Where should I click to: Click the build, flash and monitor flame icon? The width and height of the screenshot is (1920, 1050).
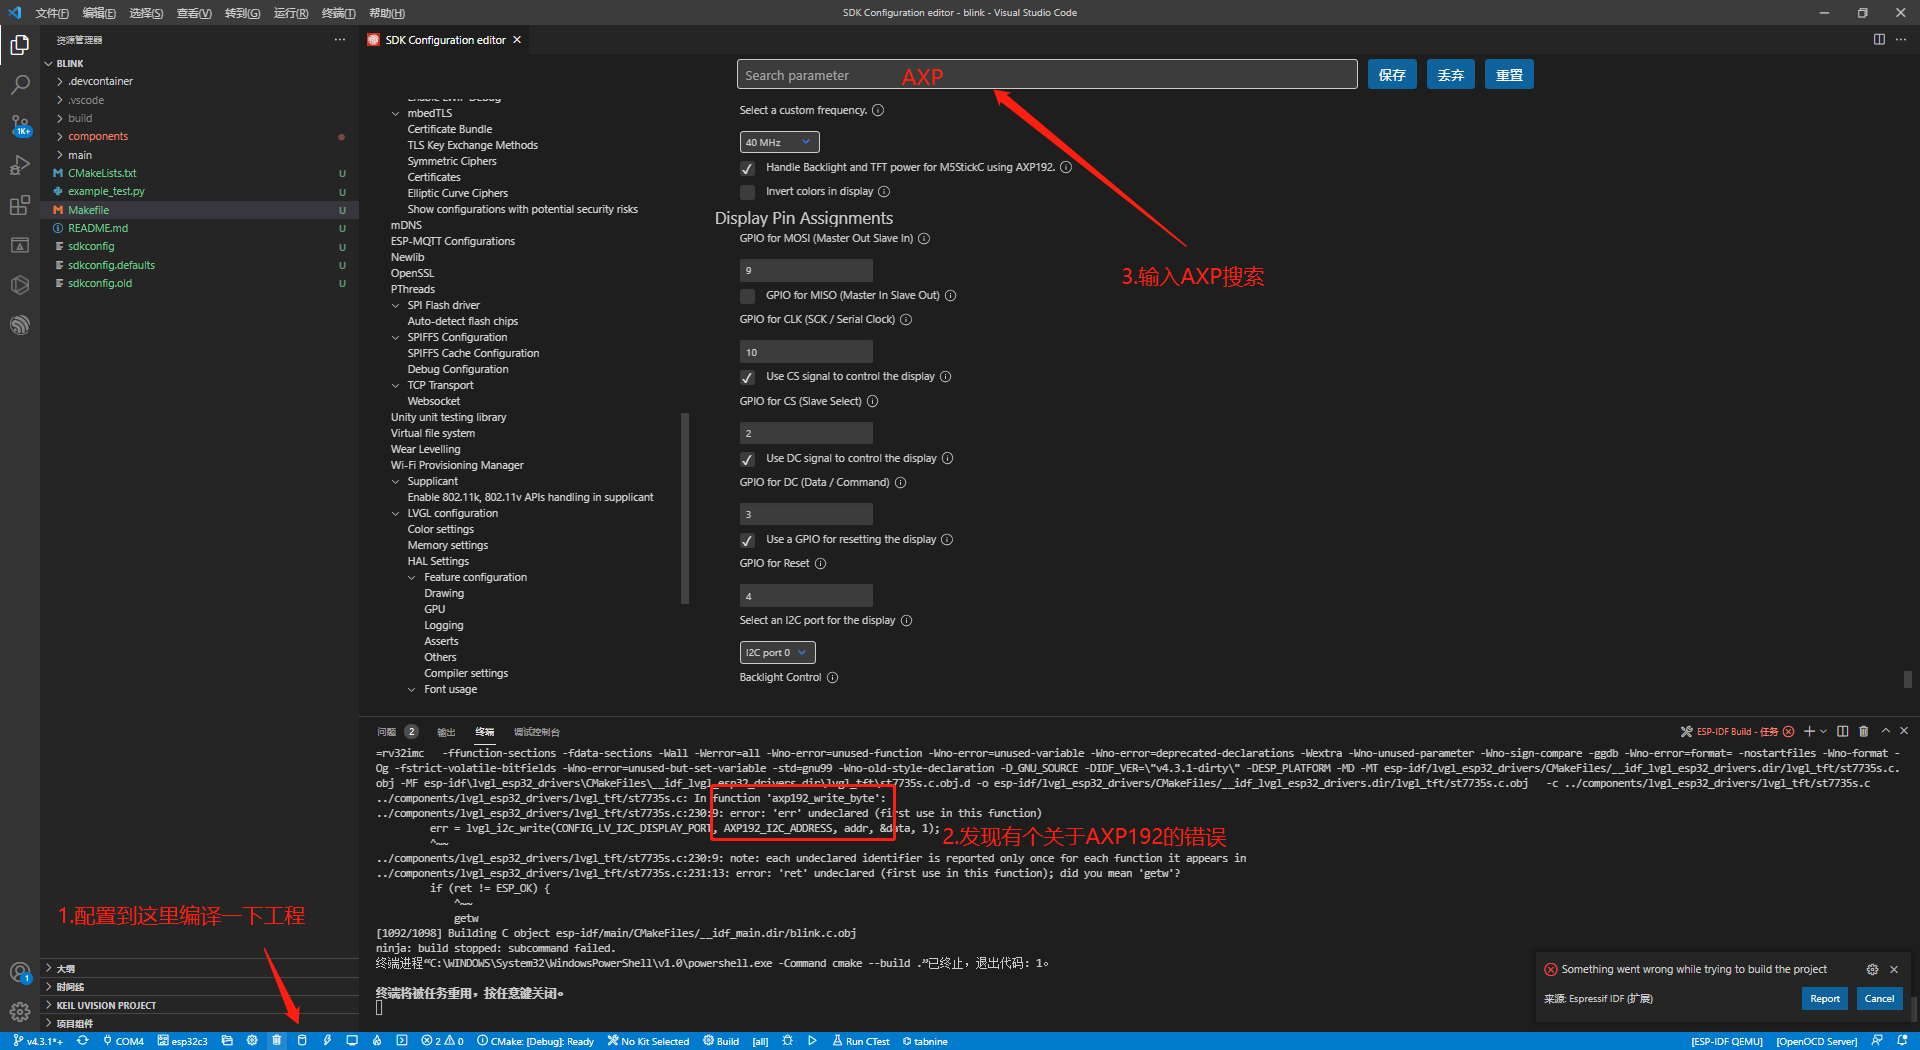click(x=377, y=1041)
